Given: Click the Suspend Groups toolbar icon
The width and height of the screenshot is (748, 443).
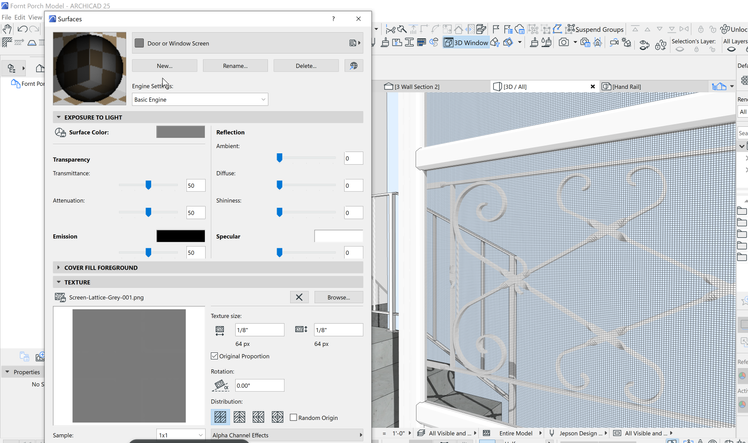Looking at the screenshot, I should coord(569,29).
